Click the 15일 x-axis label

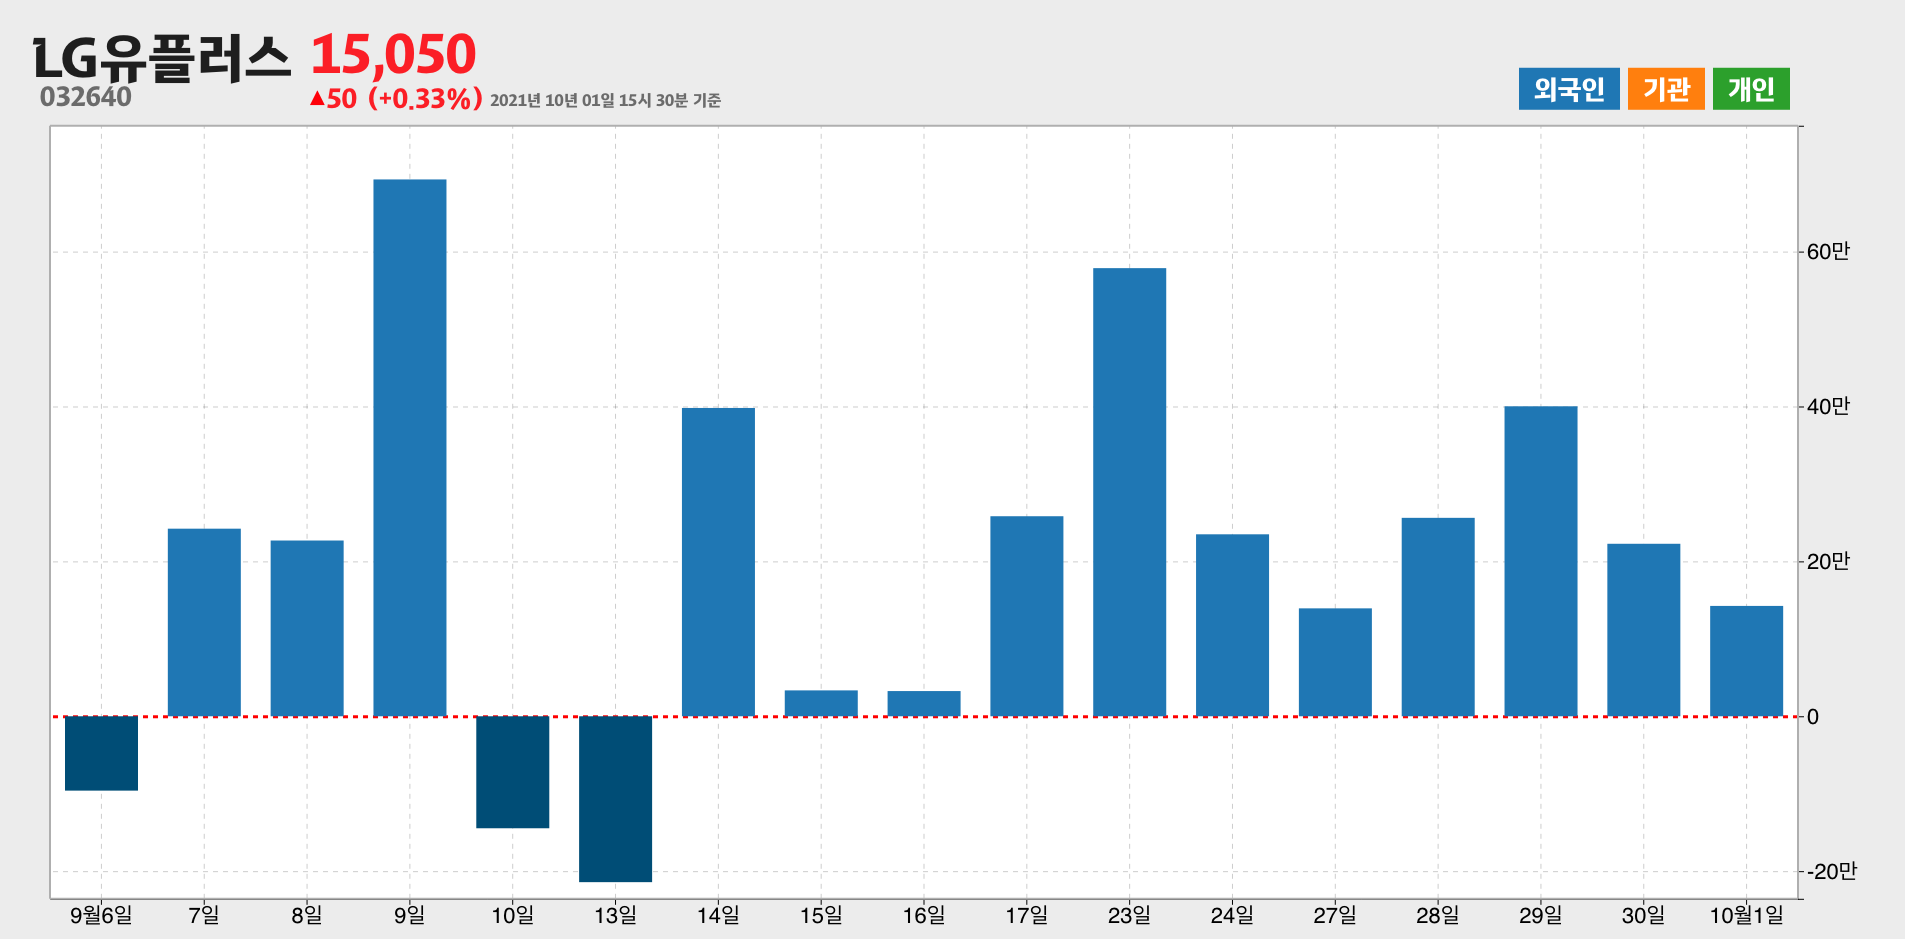click(x=821, y=915)
